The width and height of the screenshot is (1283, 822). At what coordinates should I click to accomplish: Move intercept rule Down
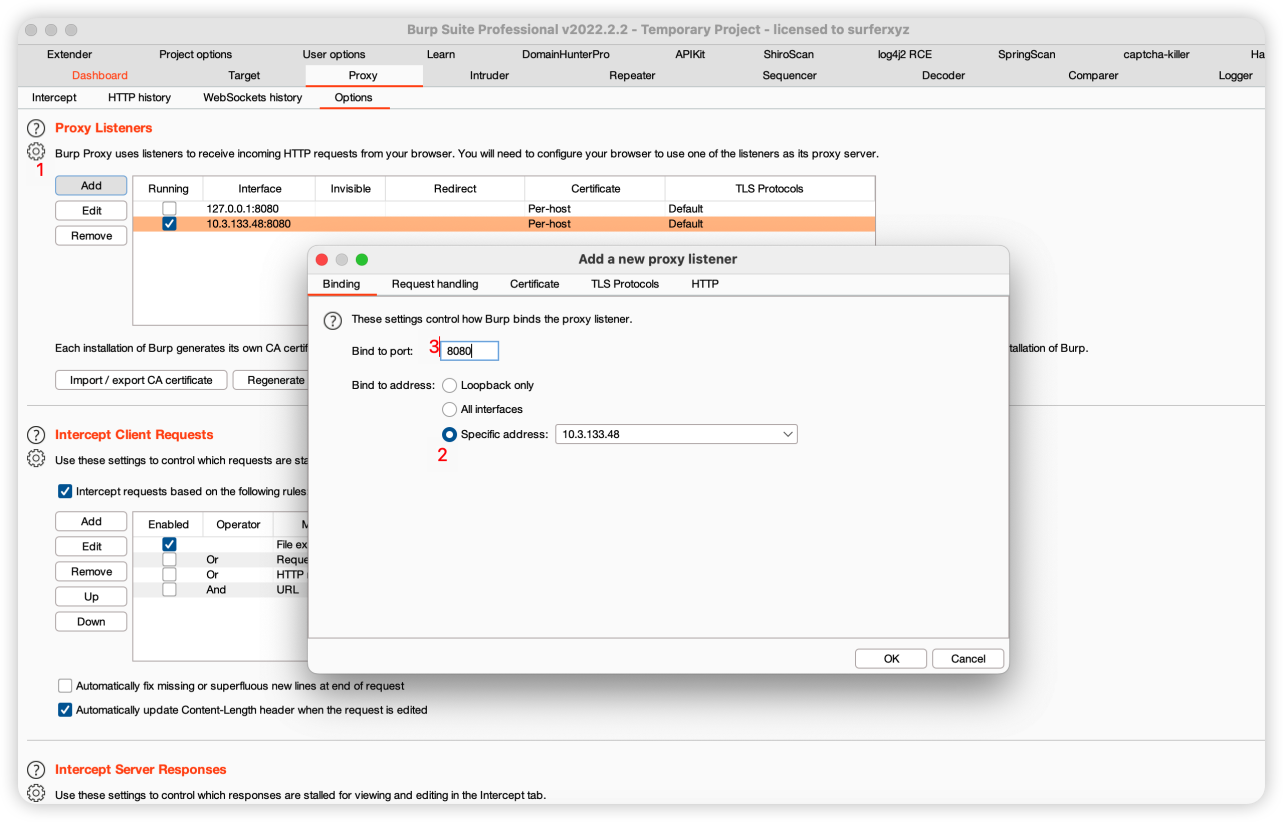(x=91, y=621)
